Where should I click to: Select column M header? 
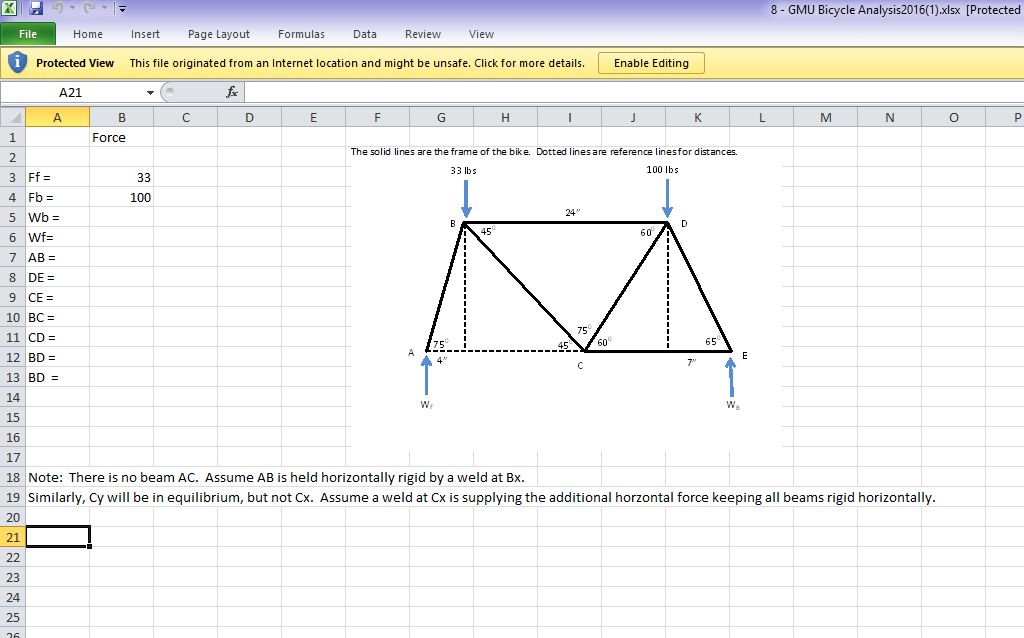[x=825, y=118]
